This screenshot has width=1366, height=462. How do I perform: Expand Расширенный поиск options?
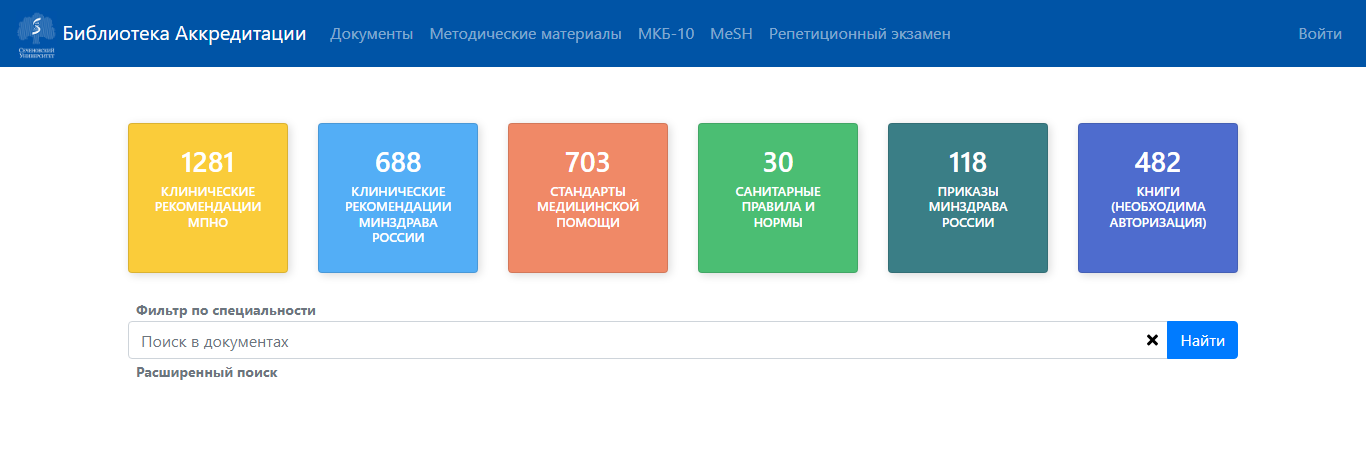point(207,372)
